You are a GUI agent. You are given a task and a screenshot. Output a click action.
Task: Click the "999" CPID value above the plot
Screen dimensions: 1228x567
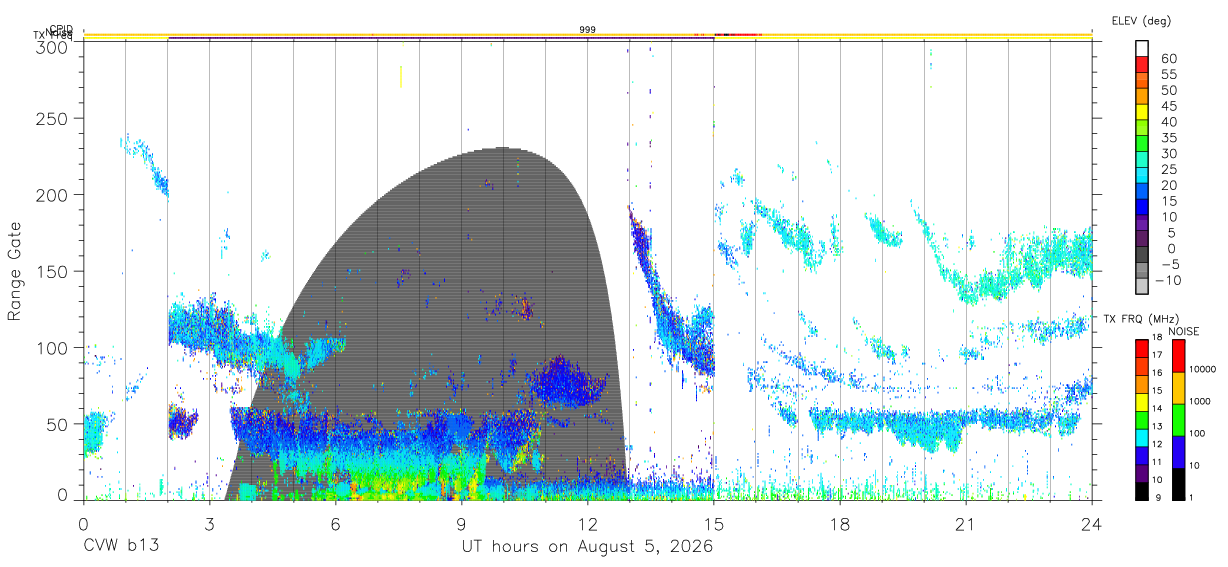(588, 30)
